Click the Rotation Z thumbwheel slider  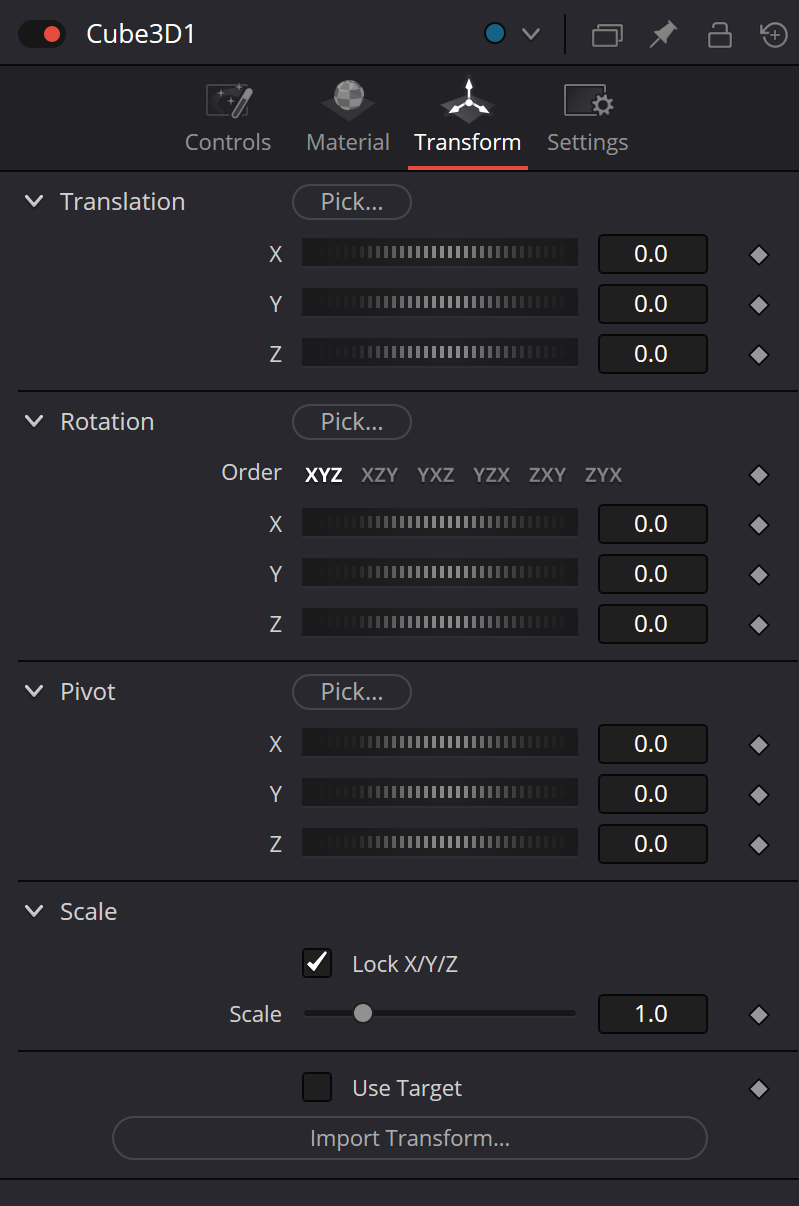pos(440,623)
